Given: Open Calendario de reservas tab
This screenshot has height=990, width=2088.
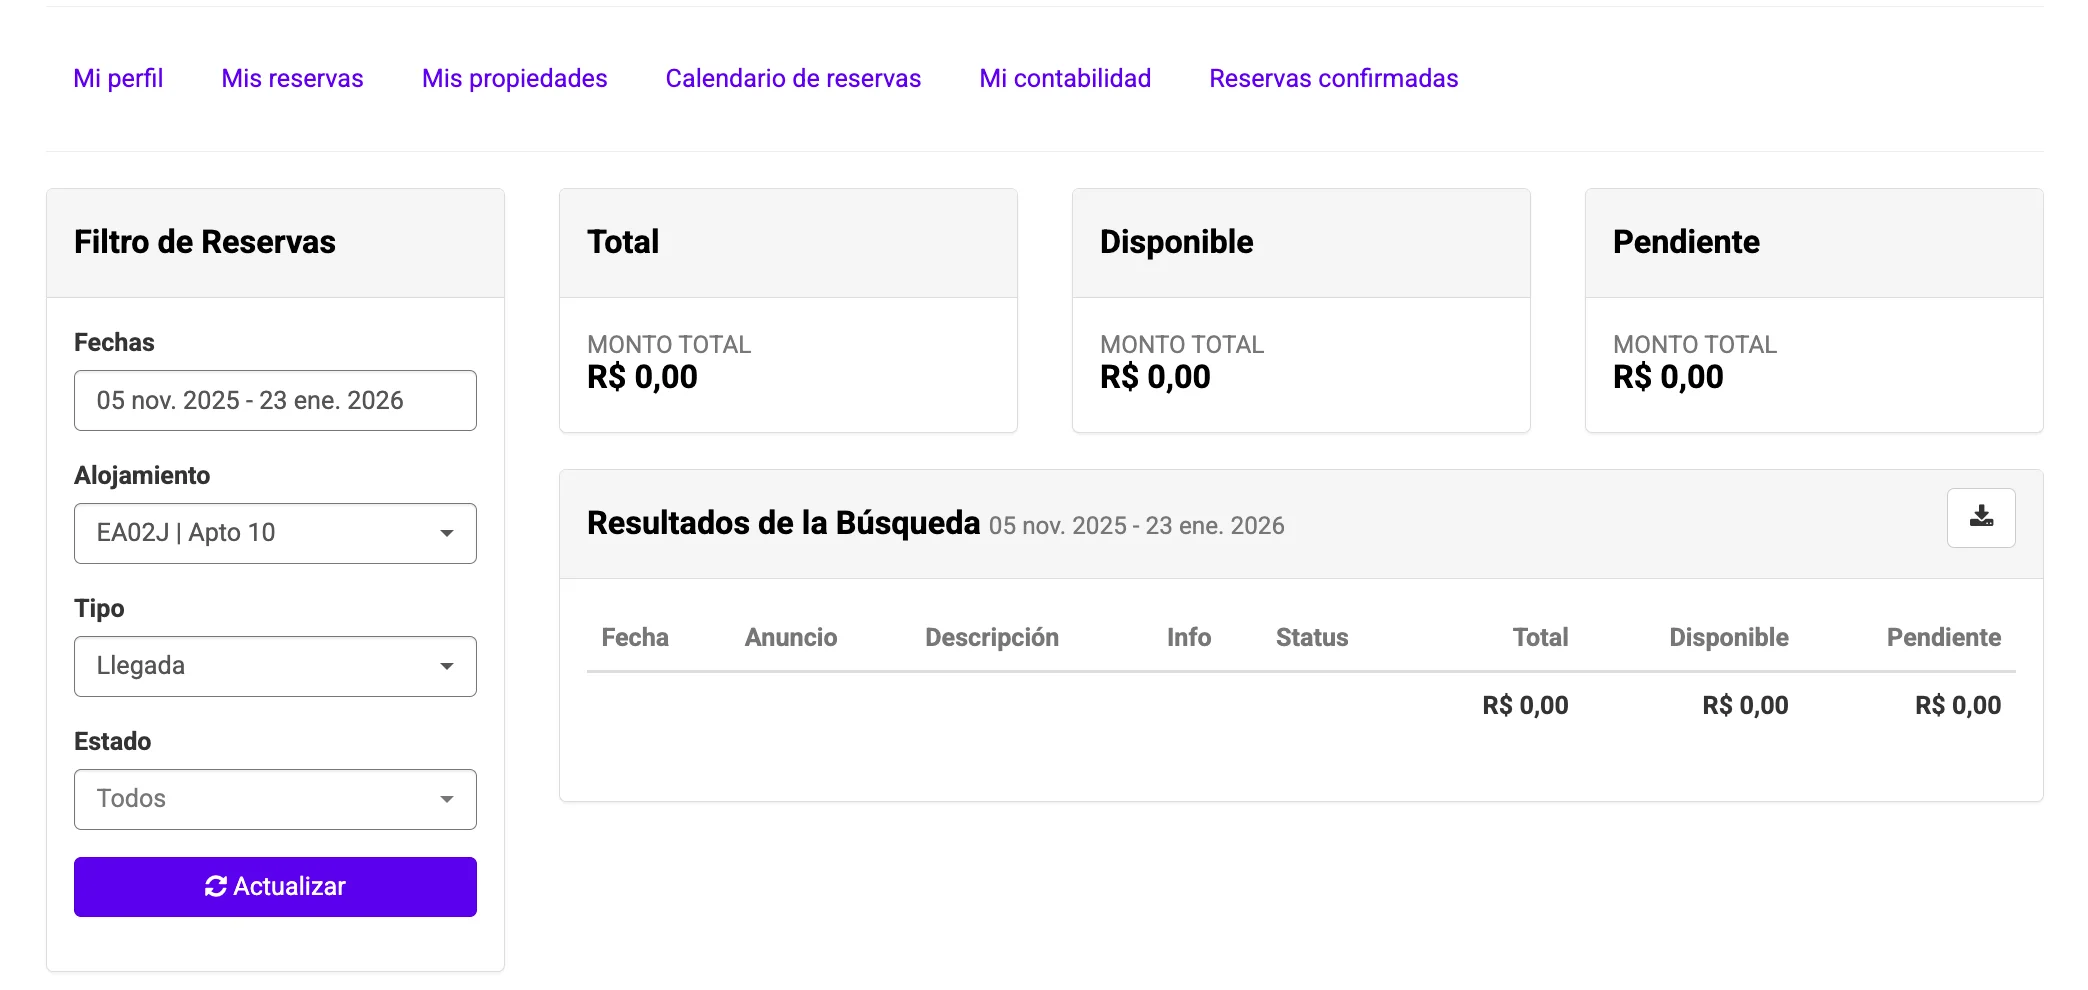Looking at the screenshot, I should (793, 78).
